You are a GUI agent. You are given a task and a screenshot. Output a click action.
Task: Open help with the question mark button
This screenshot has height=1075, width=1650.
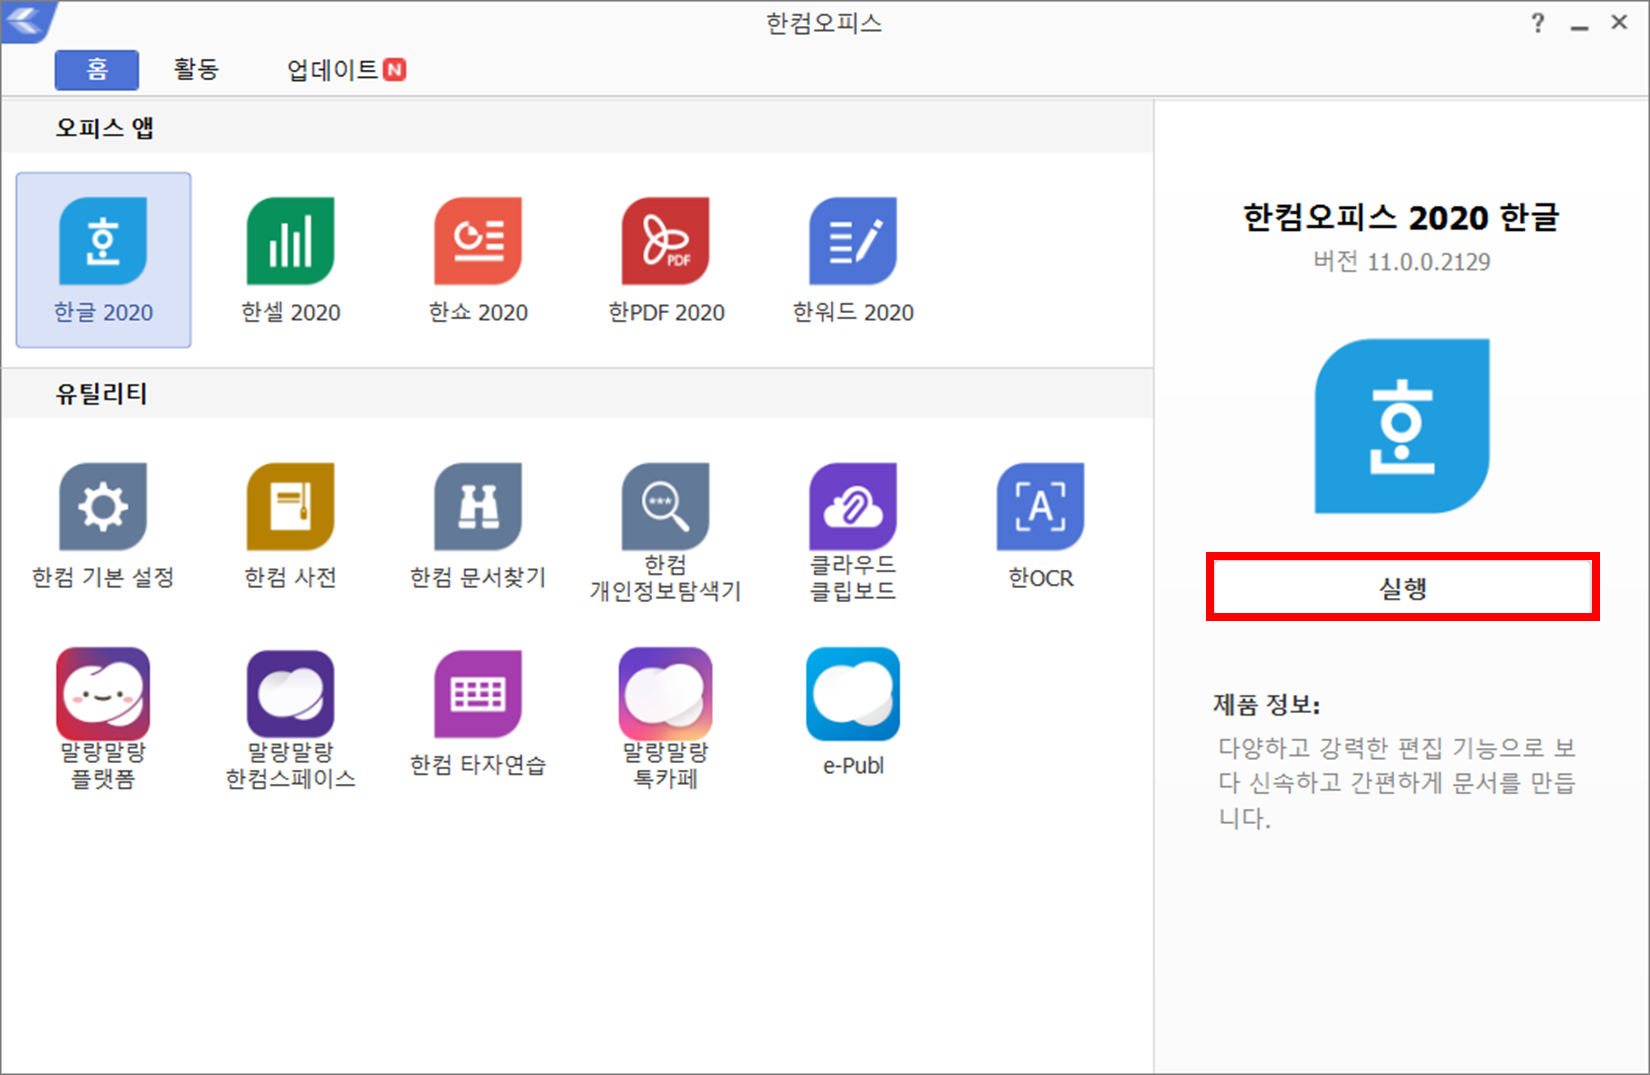coord(1538,23)
